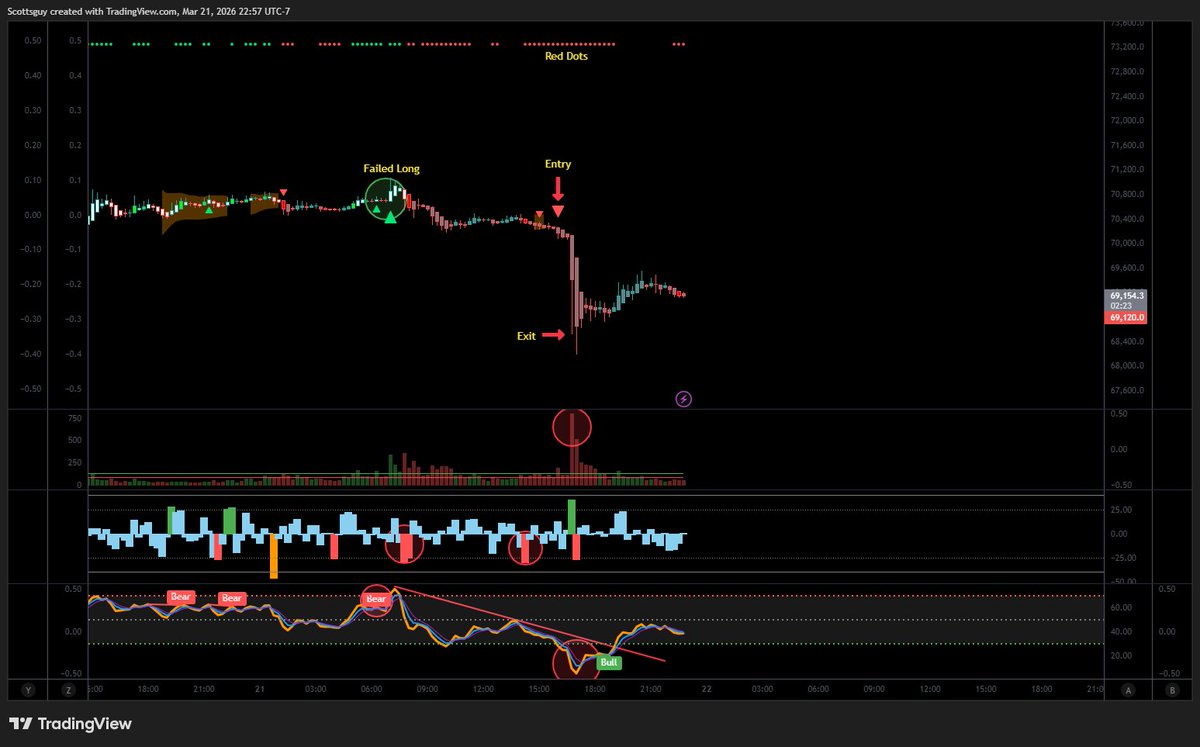Click the orange bar in oscillator pane
Screen dimensions: 1200x747
click(274, 556)
